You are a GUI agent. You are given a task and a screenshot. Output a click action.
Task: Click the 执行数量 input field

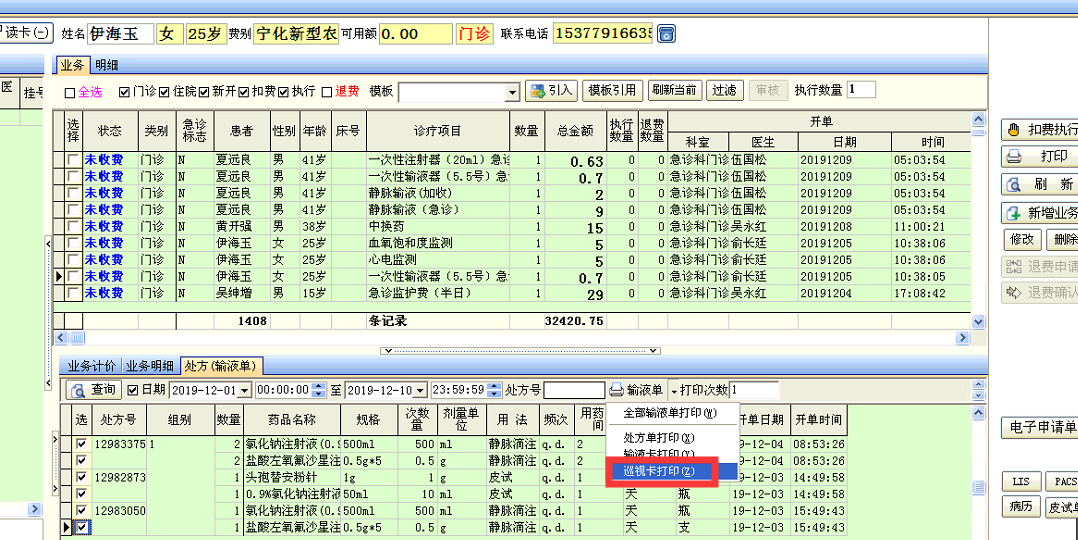pos(861,89)
